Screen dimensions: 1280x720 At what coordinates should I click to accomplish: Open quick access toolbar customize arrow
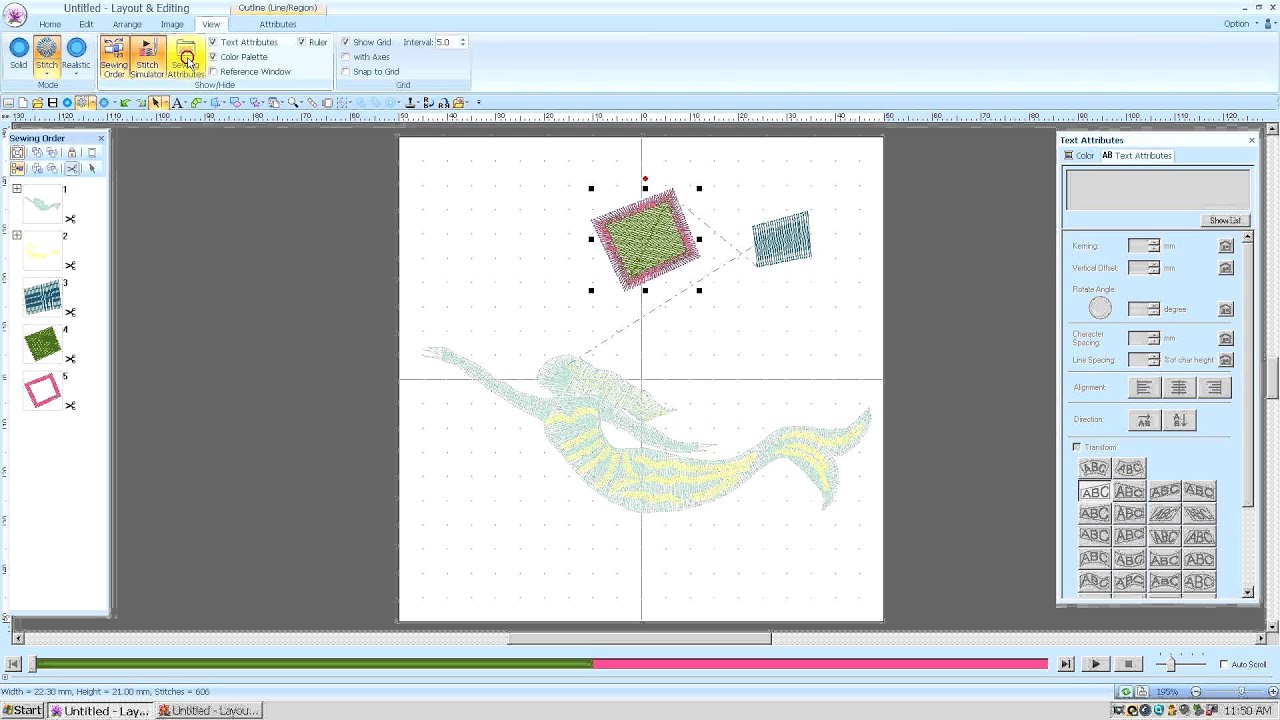click(478, 102)
